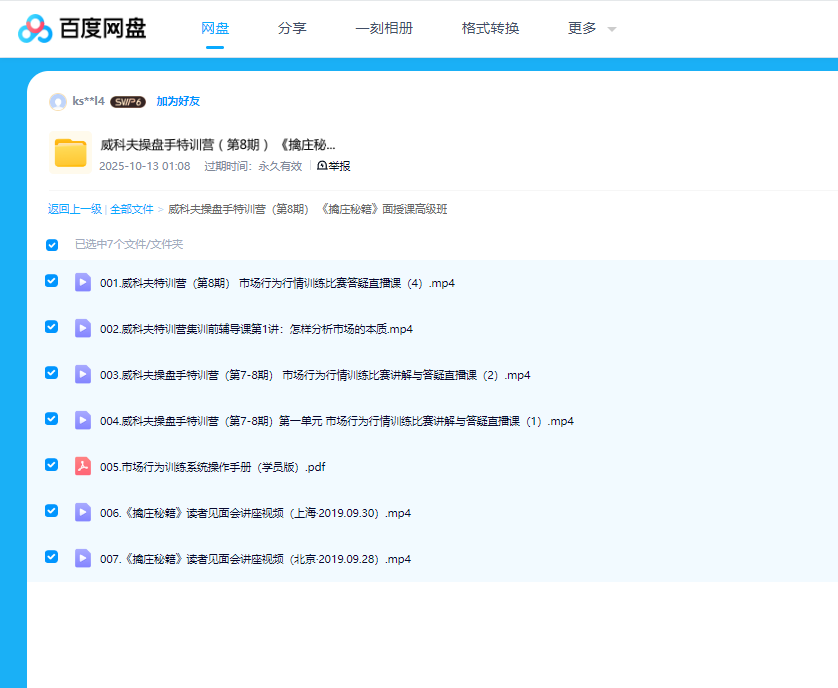Click 加为好友 to add friend
This screenshot has width=838, height=688.
[178, 102]
